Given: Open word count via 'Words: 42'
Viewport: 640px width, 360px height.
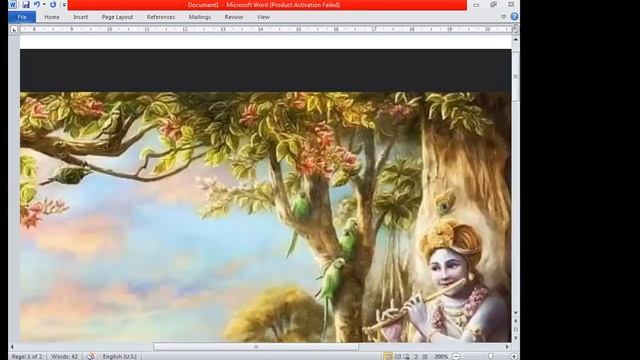Looking at the screenshot, I should pyautogui.click(x=64, y=356).
